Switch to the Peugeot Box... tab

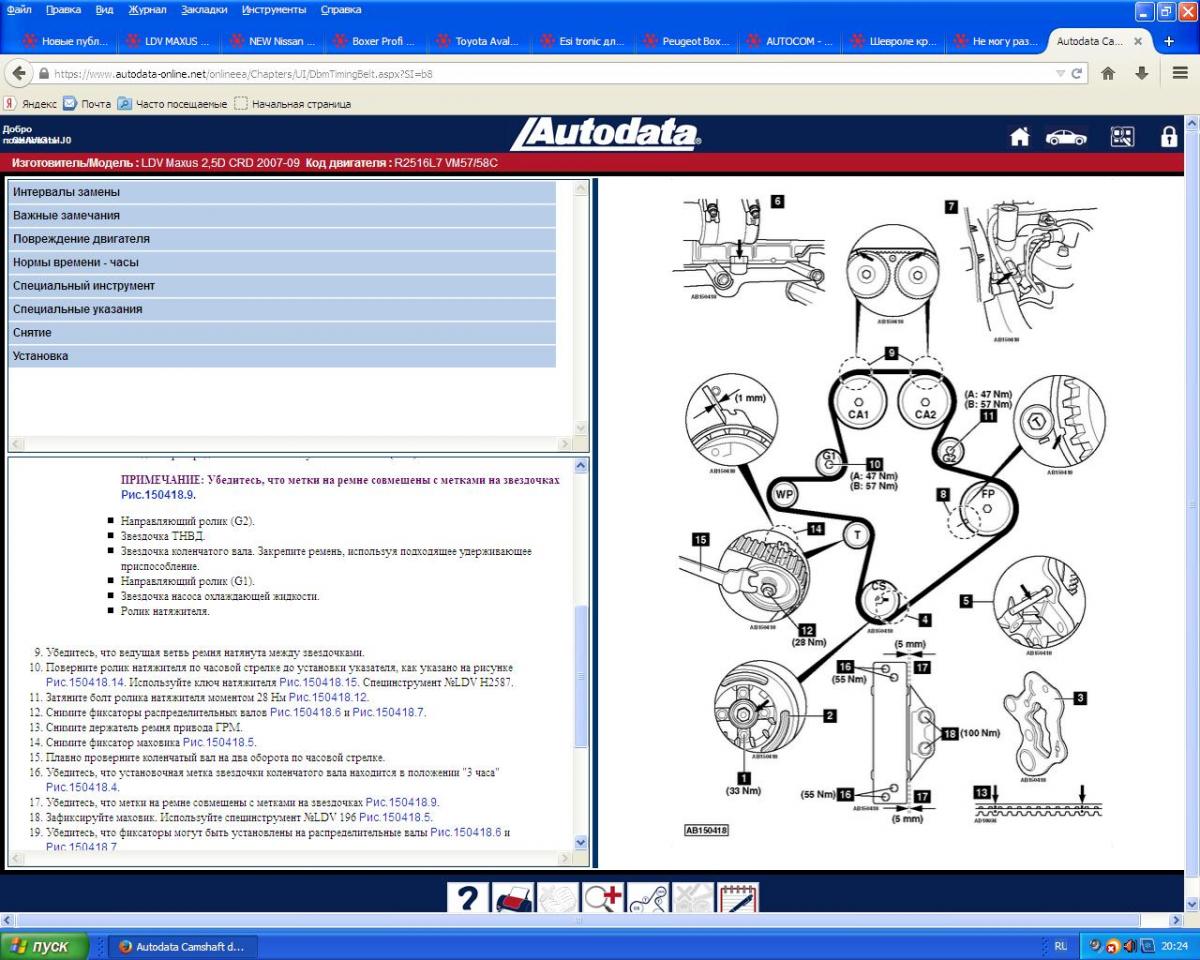click(689, 42)
